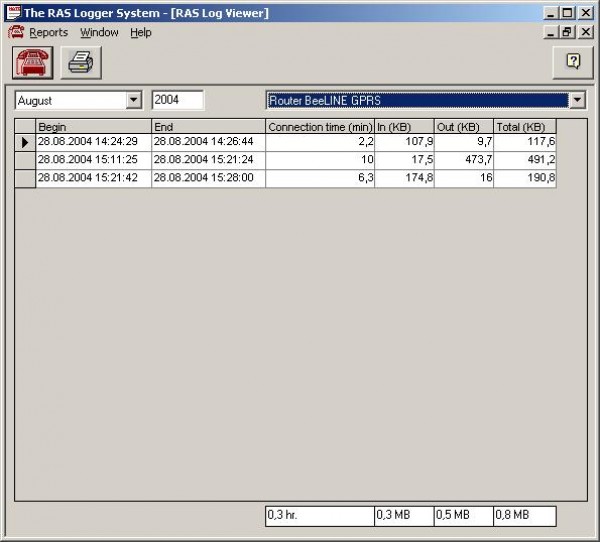The image size is (600, 542).
Task: Click the title bar application icon
Action: [12, 13]
